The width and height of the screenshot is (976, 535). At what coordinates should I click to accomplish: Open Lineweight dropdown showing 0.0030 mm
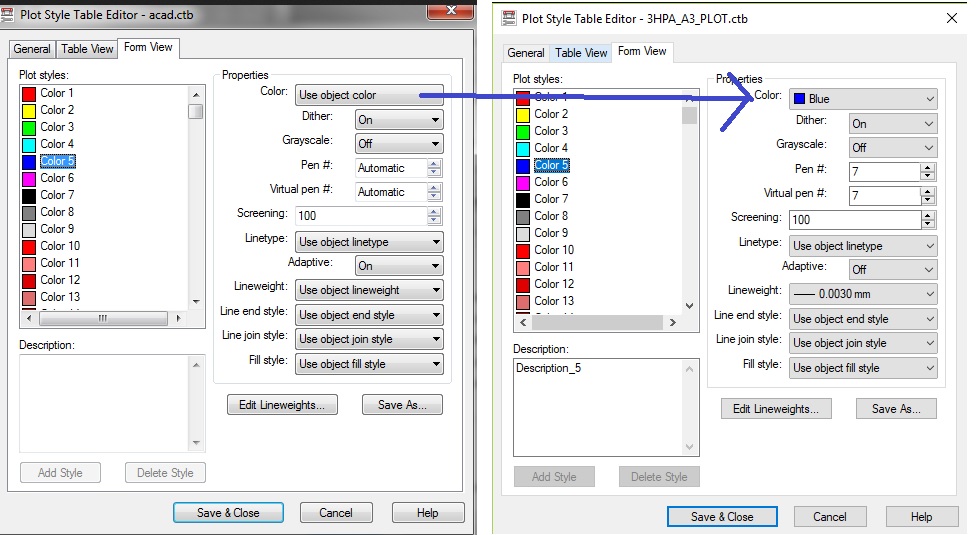tap(863, 294)
